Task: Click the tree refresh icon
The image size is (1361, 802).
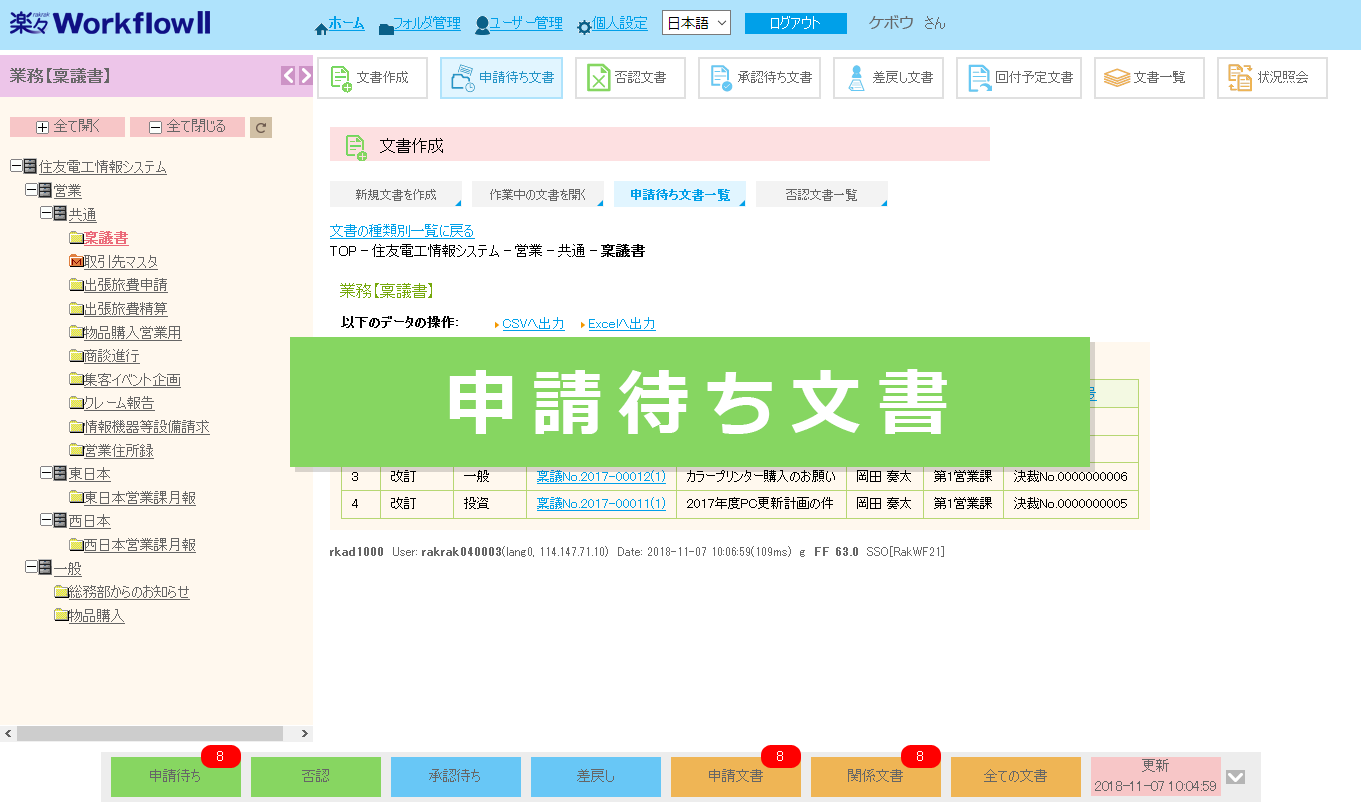Action: click(x=260, y=127)
